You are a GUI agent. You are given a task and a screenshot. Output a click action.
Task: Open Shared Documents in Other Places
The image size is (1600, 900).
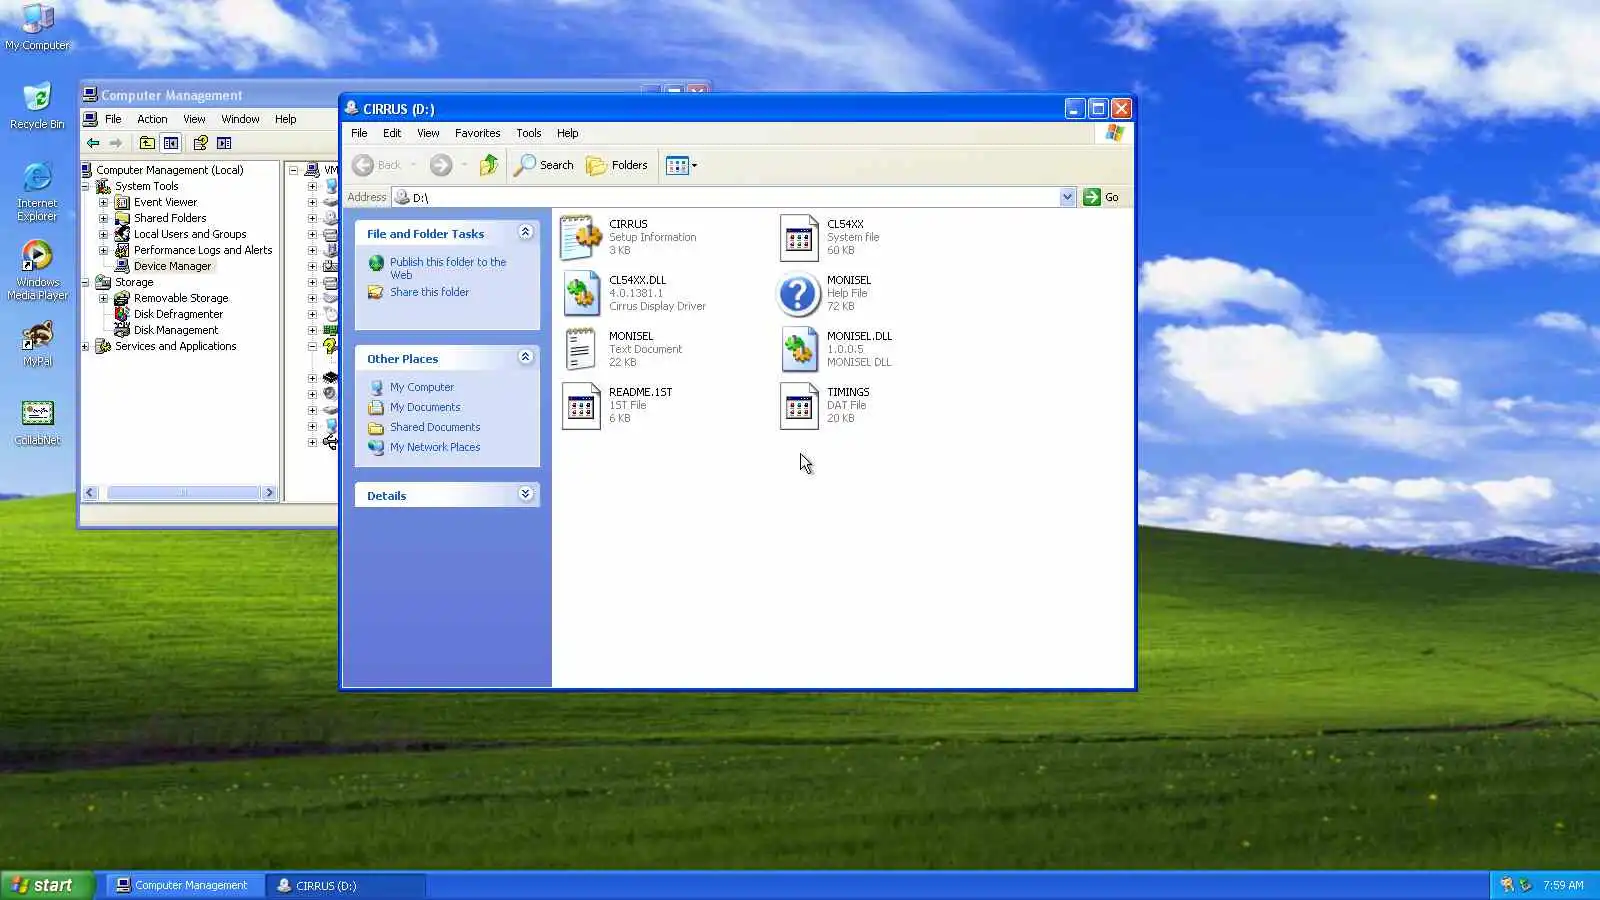(435, 427)
